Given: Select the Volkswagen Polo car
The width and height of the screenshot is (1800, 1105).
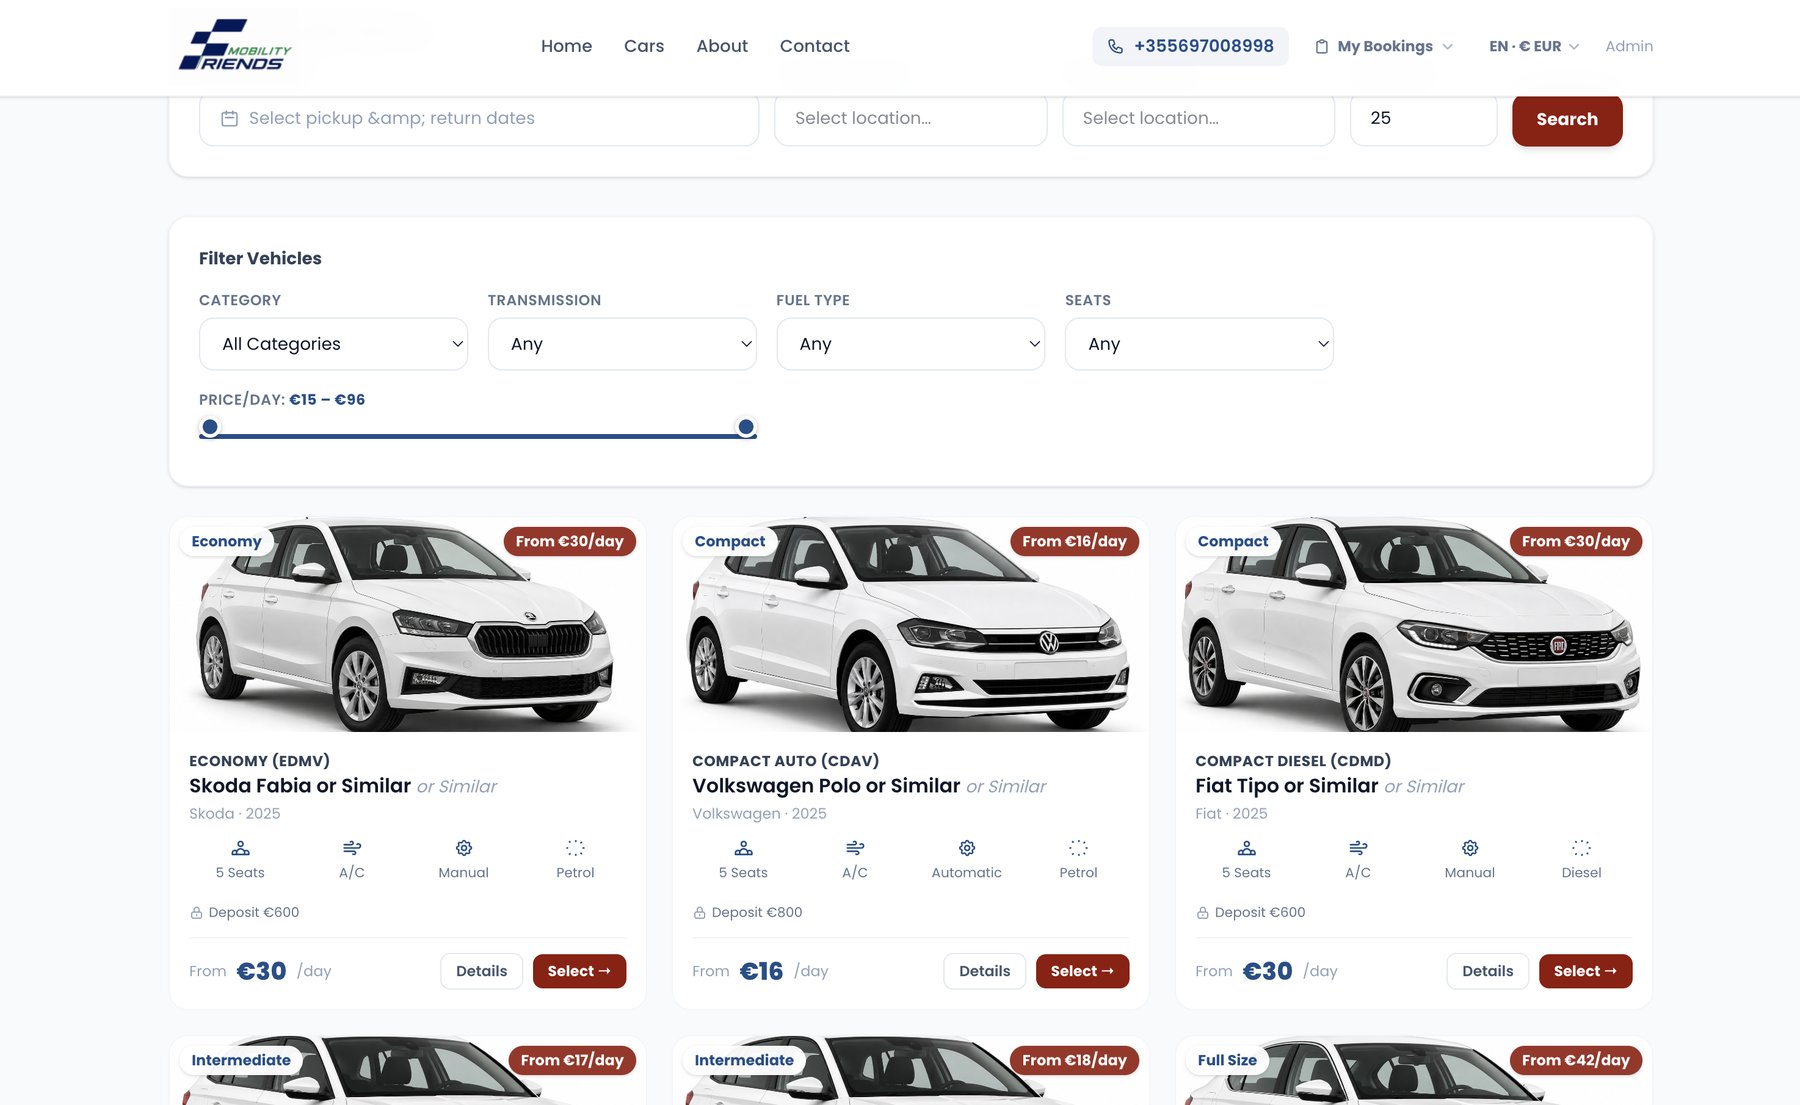Looking at the screenshot, I should tap(1082, 971).
